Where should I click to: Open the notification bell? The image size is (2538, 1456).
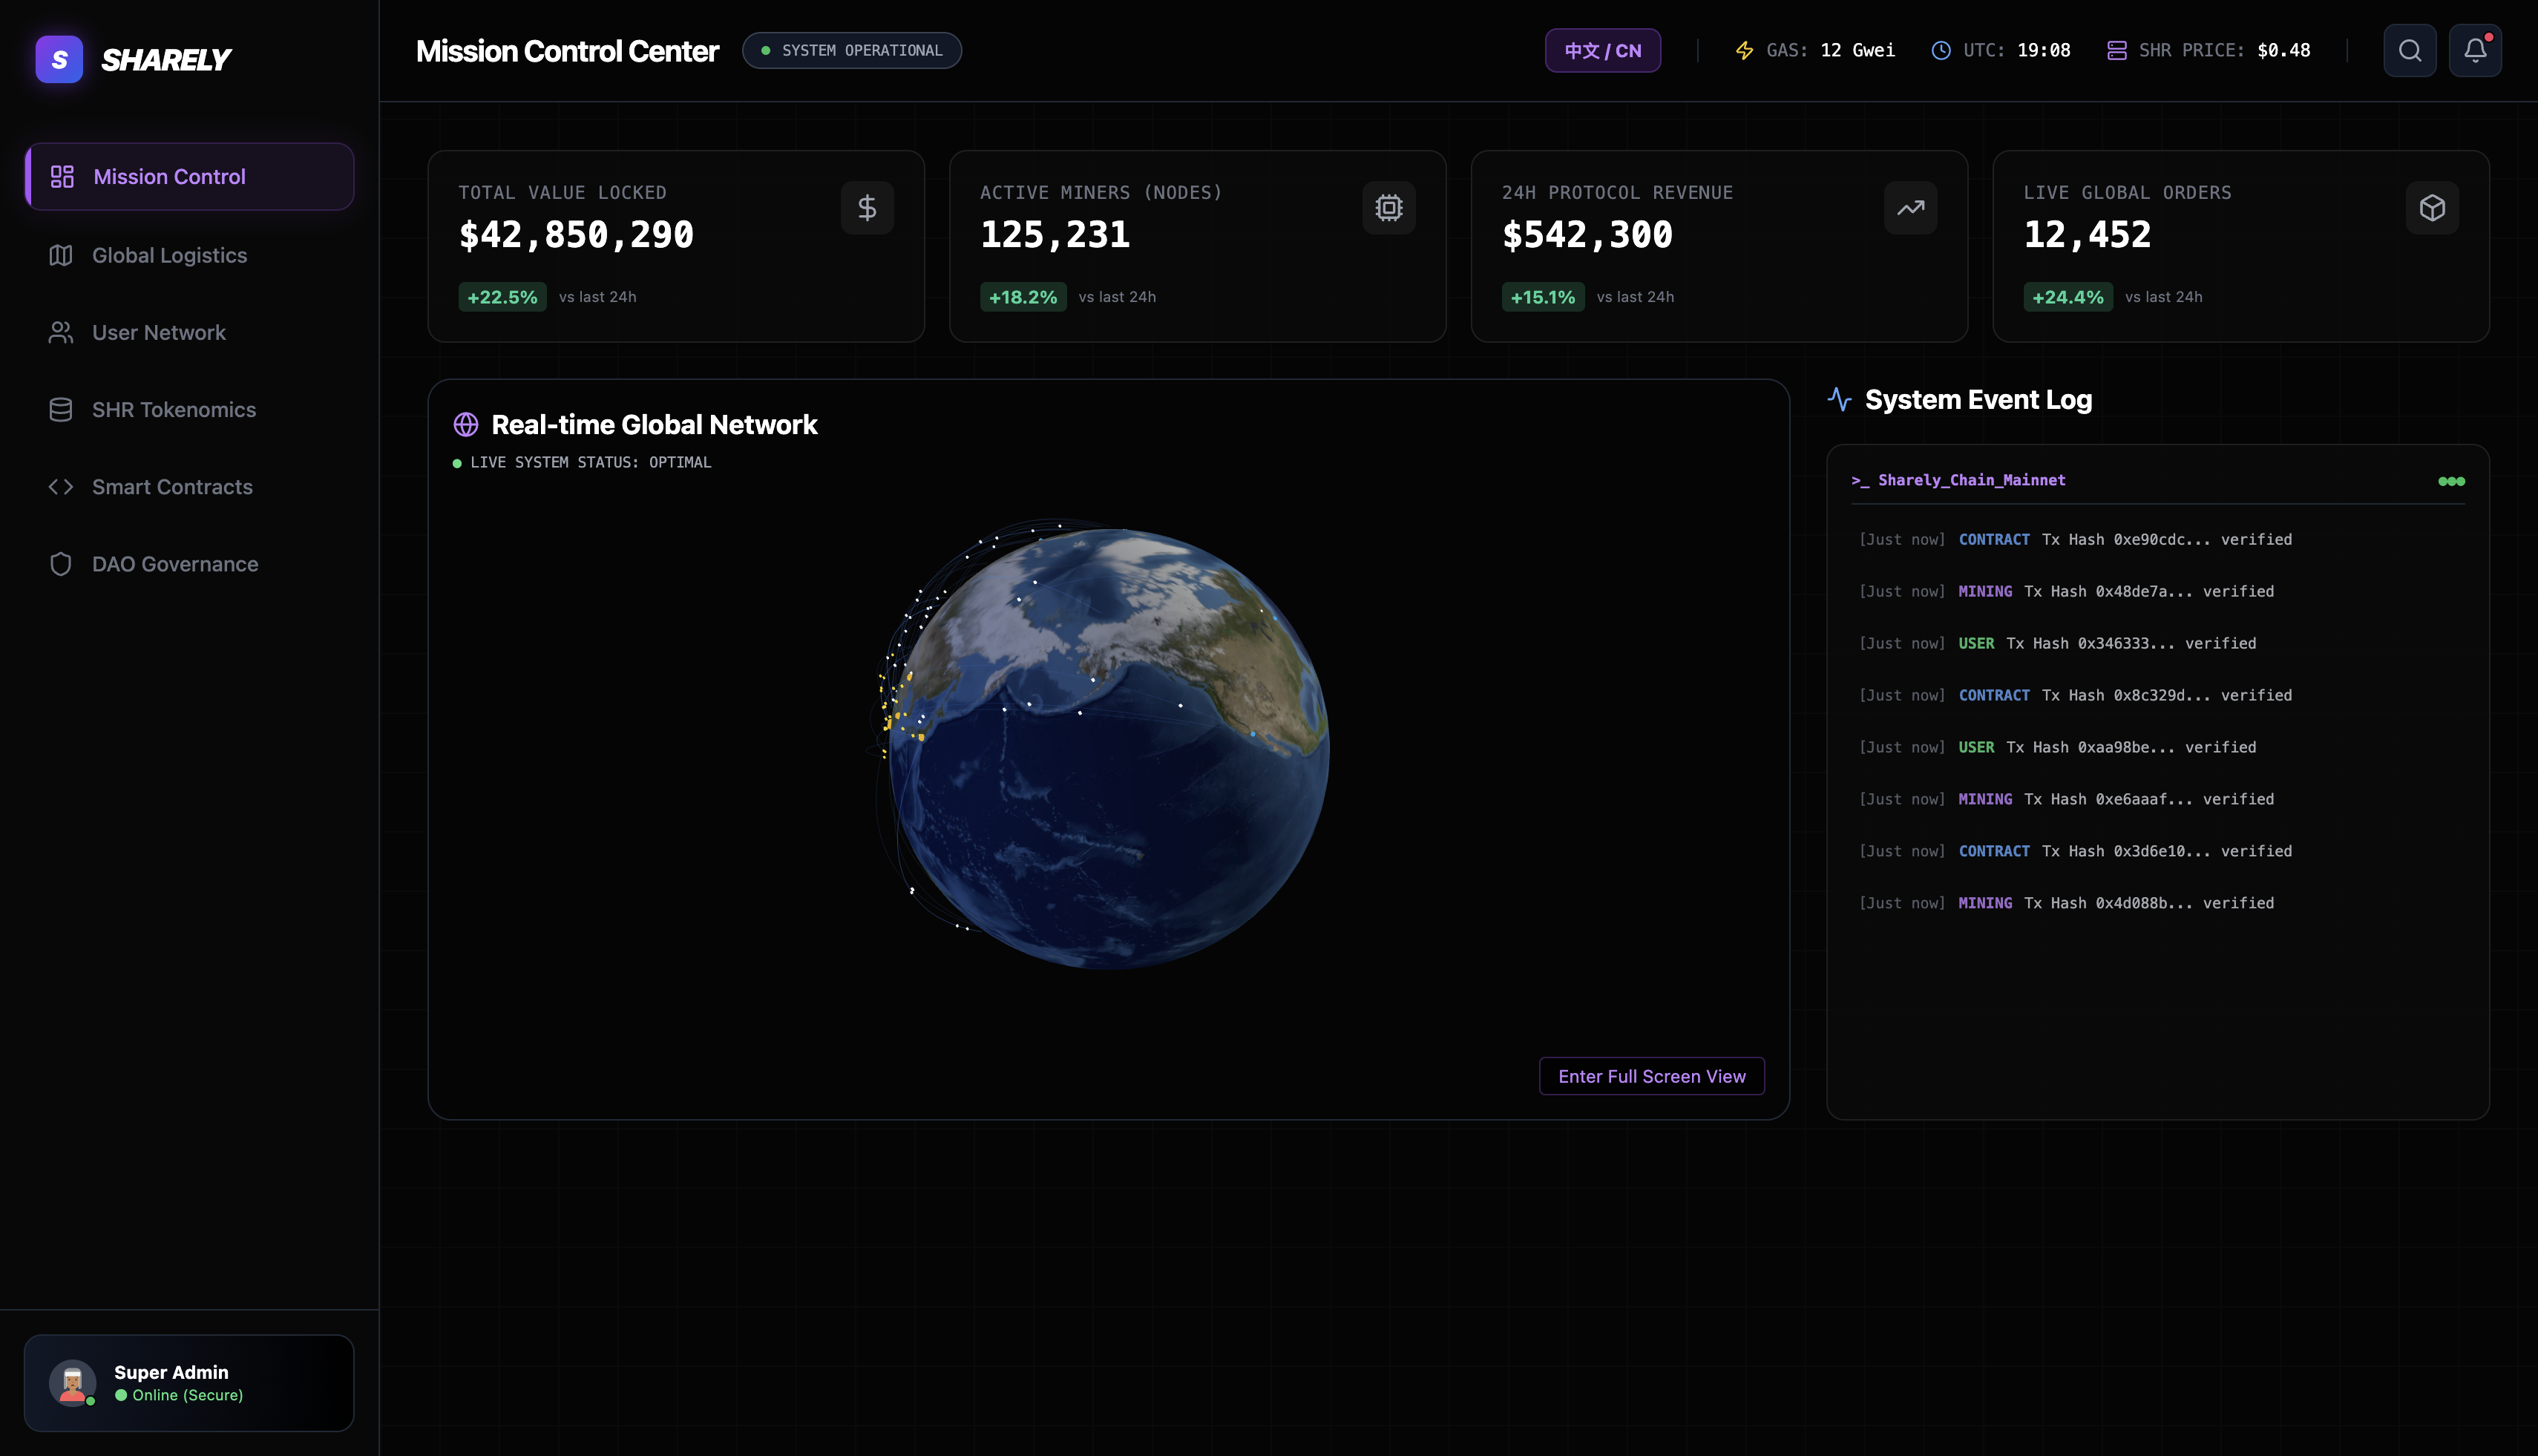point(2474,50)
